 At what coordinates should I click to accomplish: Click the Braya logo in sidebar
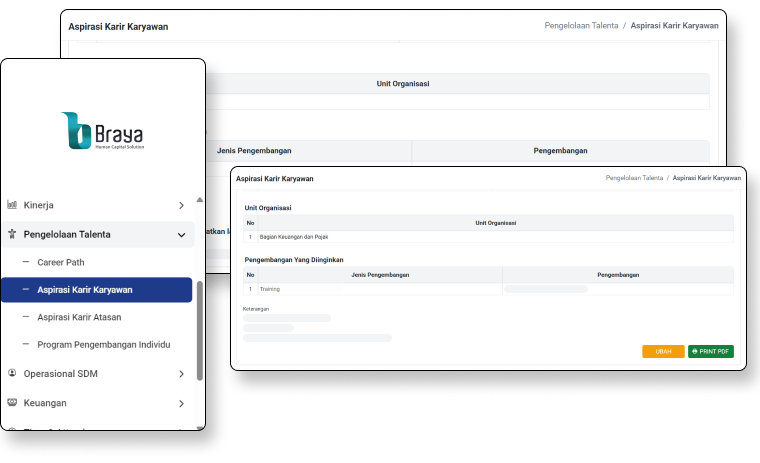tap(103, 131)
